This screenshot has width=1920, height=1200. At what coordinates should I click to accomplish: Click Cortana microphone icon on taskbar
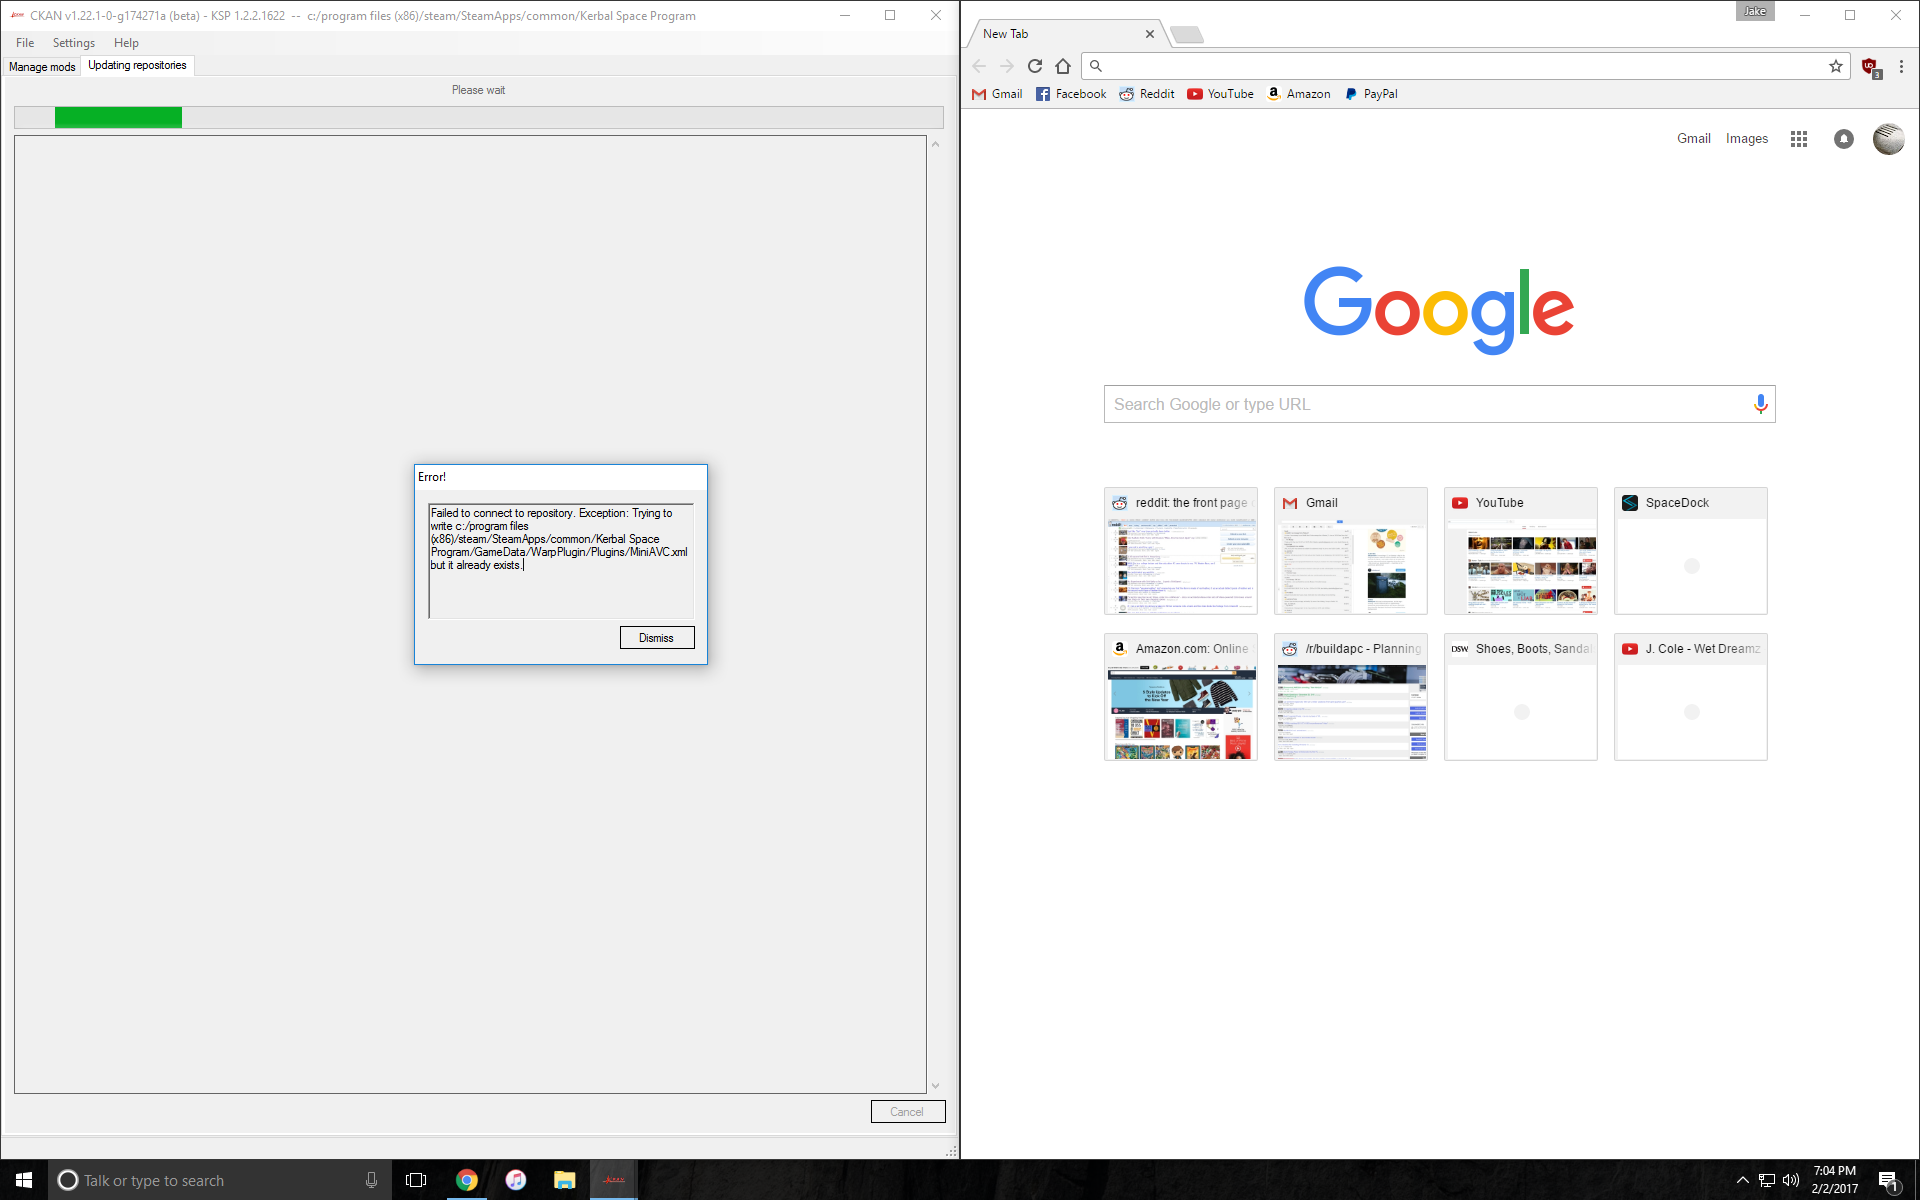(x=371, y=1180)
